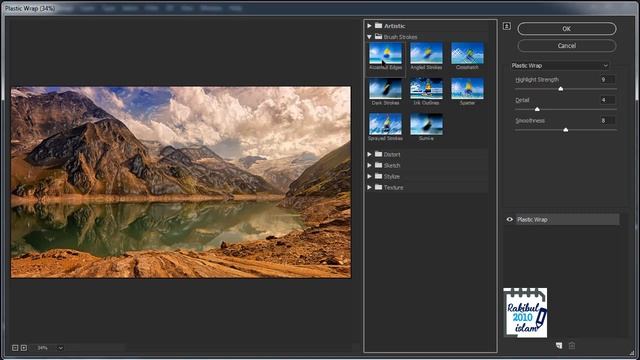Click the Detail label text
This screenshot has width=640, height=360.
pos(522,100)
